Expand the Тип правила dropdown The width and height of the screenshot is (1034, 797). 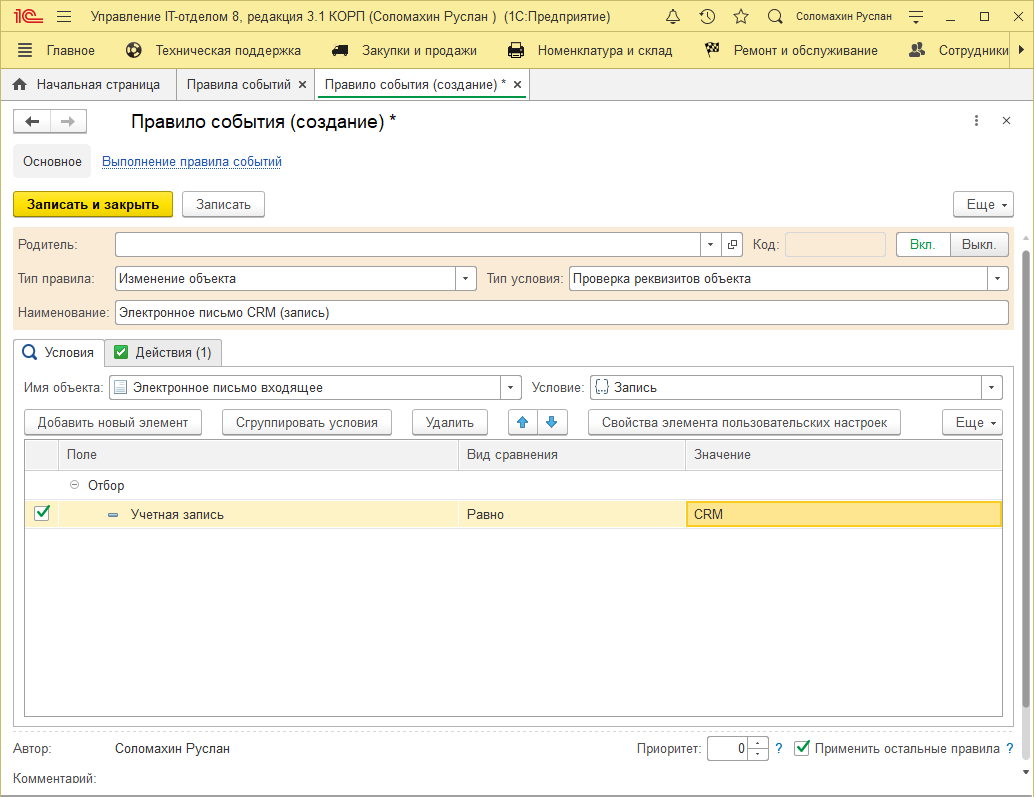pos(466,279)
